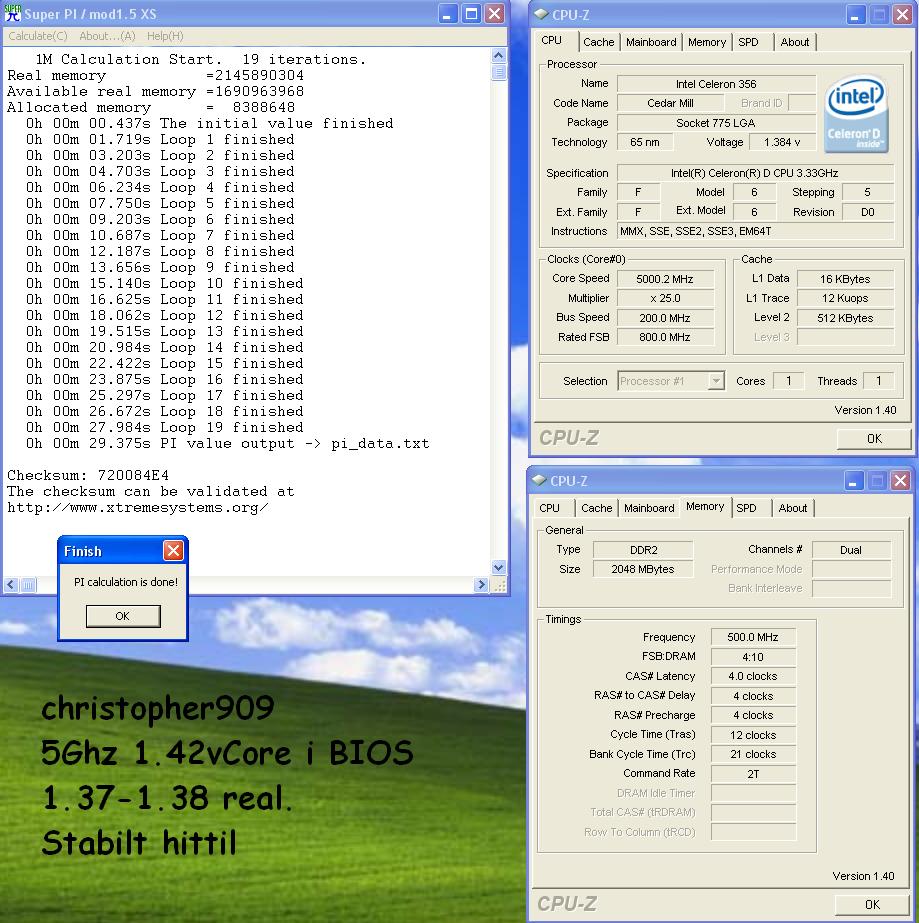Select CPU tab in top CPU-Z window
The width and height of the screenshot is (919, 923).
click(552, 40)
